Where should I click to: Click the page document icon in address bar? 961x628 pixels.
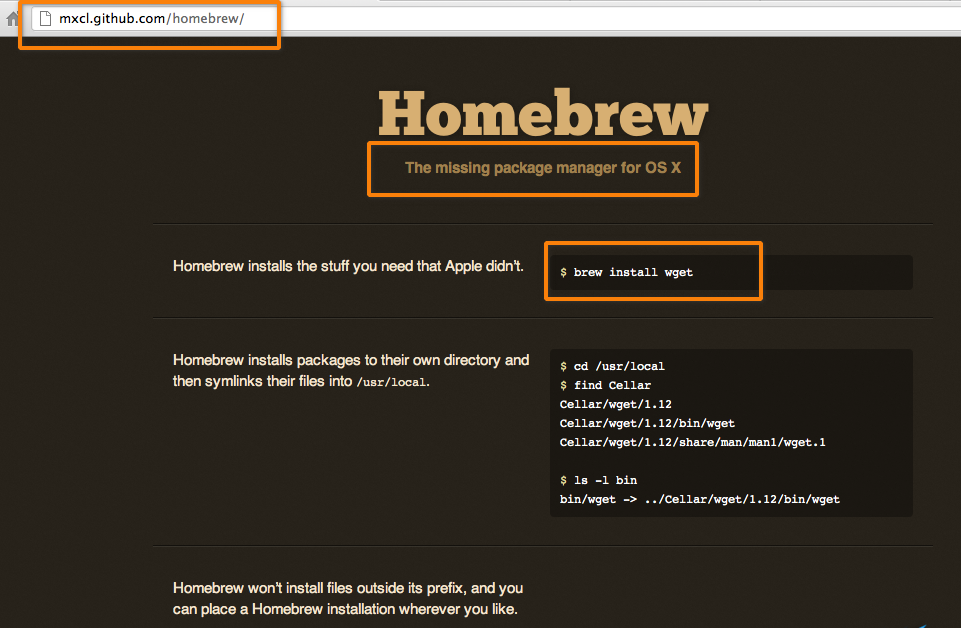point(45,18)
